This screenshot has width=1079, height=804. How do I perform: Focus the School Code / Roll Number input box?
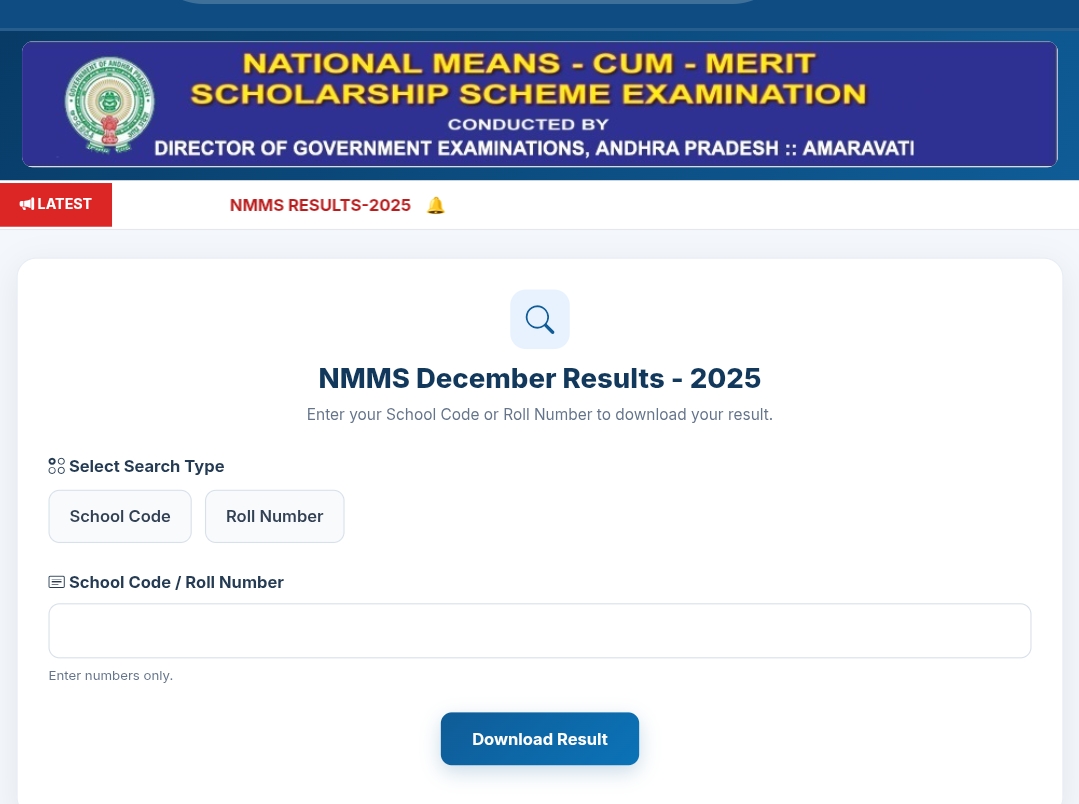[x=540, y=631]
